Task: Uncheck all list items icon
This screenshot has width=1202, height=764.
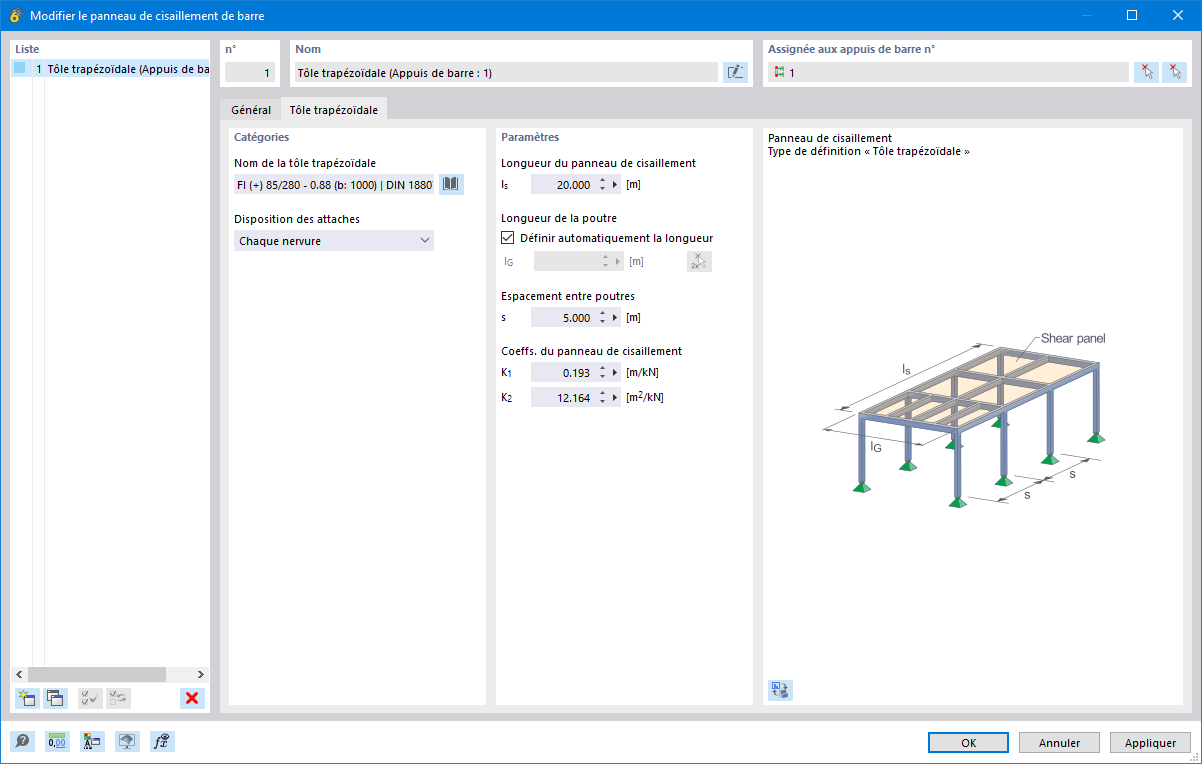Action: [x=118, y=698]
